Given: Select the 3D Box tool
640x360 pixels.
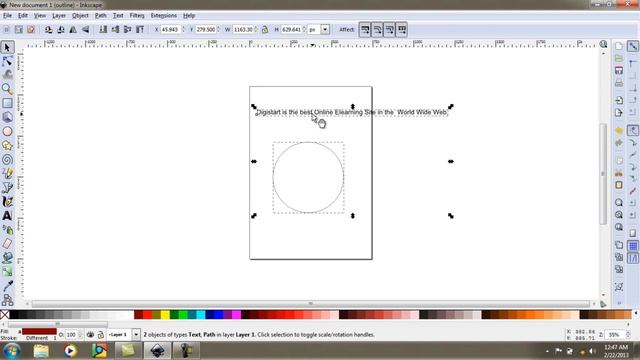Looking at the screenshot, I should [x=7, y=117].
